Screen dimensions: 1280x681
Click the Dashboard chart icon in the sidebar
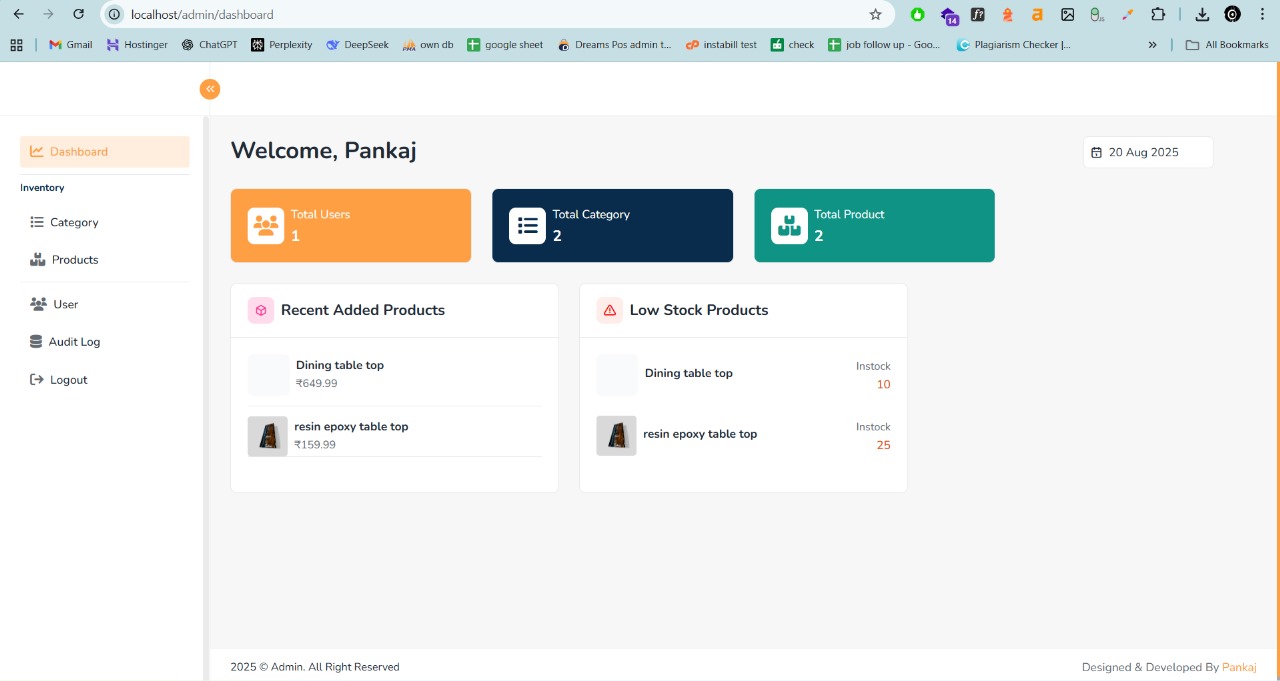pos(37,151)
